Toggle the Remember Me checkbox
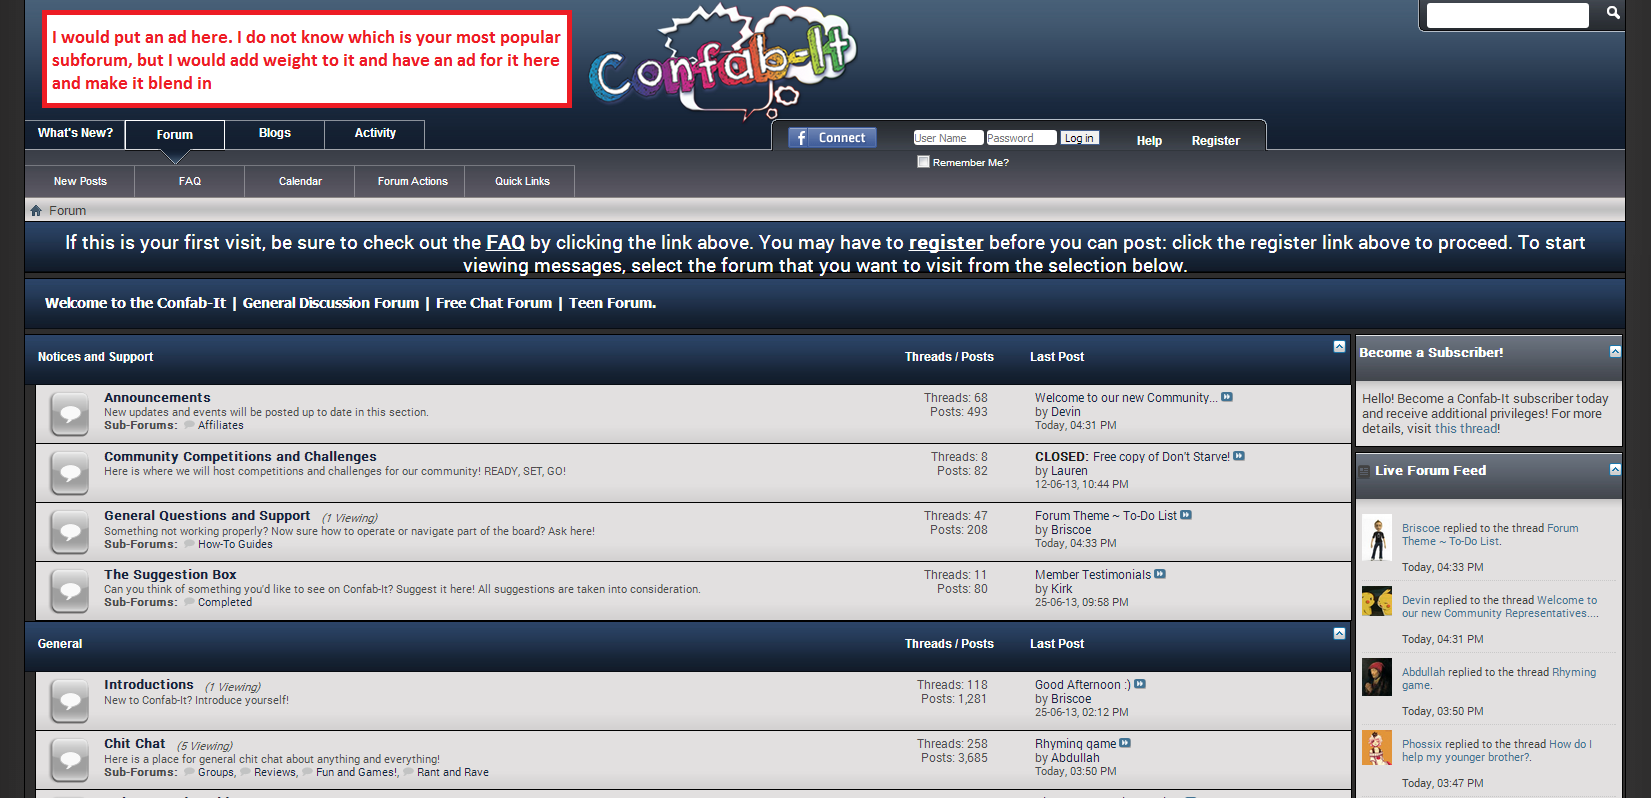Image resolution: width=1651 pixels, height=798 pixels. point(923,162)
